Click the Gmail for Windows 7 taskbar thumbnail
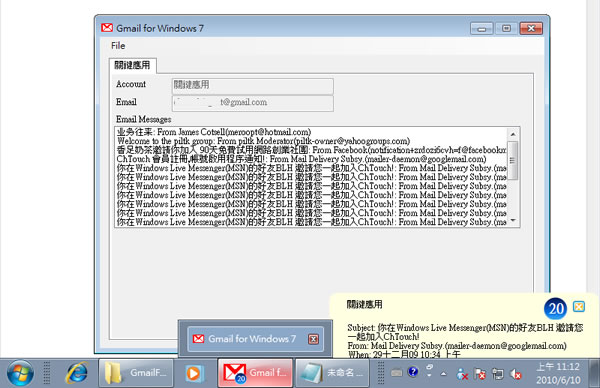The width and height of the screenshot is (600, 388). coord(255,339)
